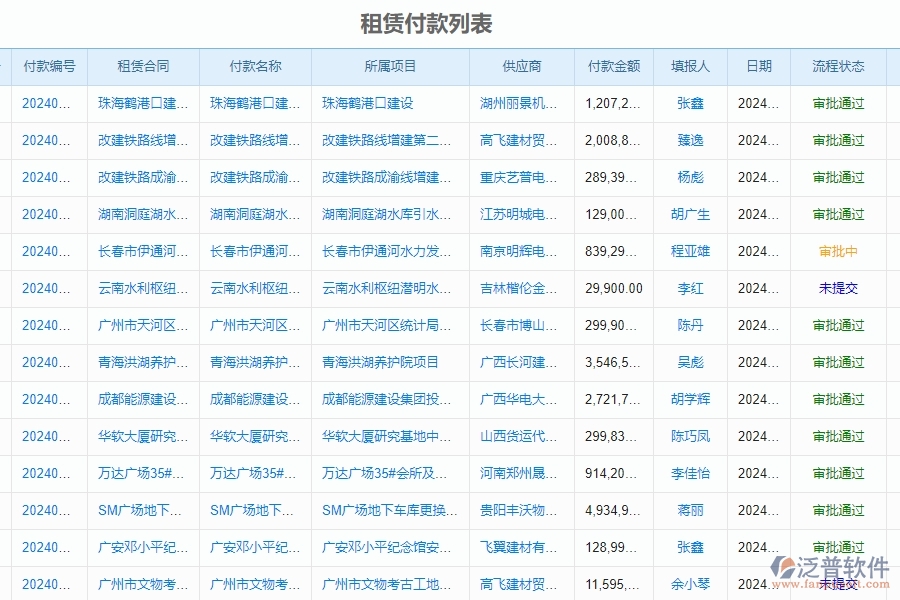This screenshot has height=600, width=900.
Task: Sort by the 日期 column header
Action: [758, 65]
